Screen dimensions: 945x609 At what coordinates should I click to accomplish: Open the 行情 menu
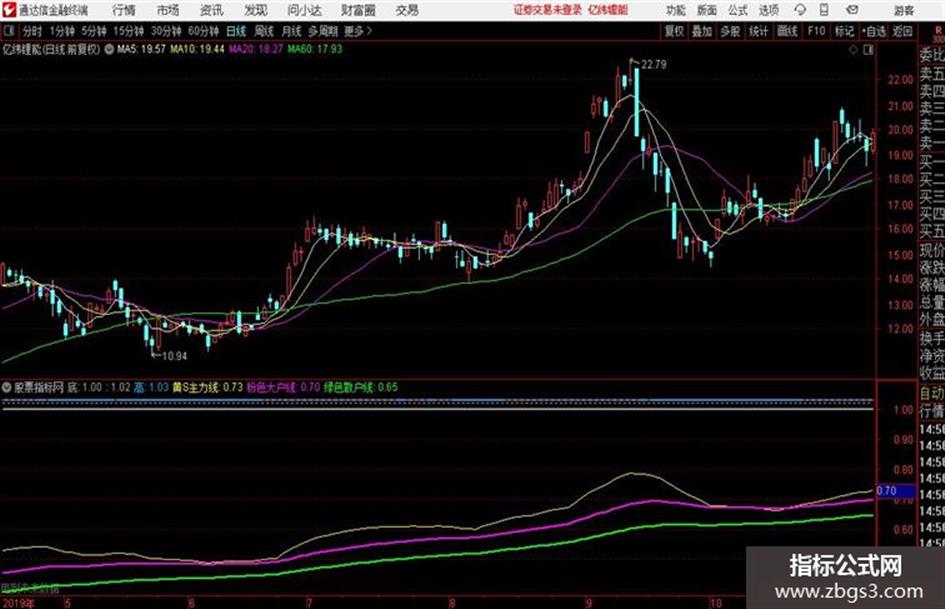point(124,10)
